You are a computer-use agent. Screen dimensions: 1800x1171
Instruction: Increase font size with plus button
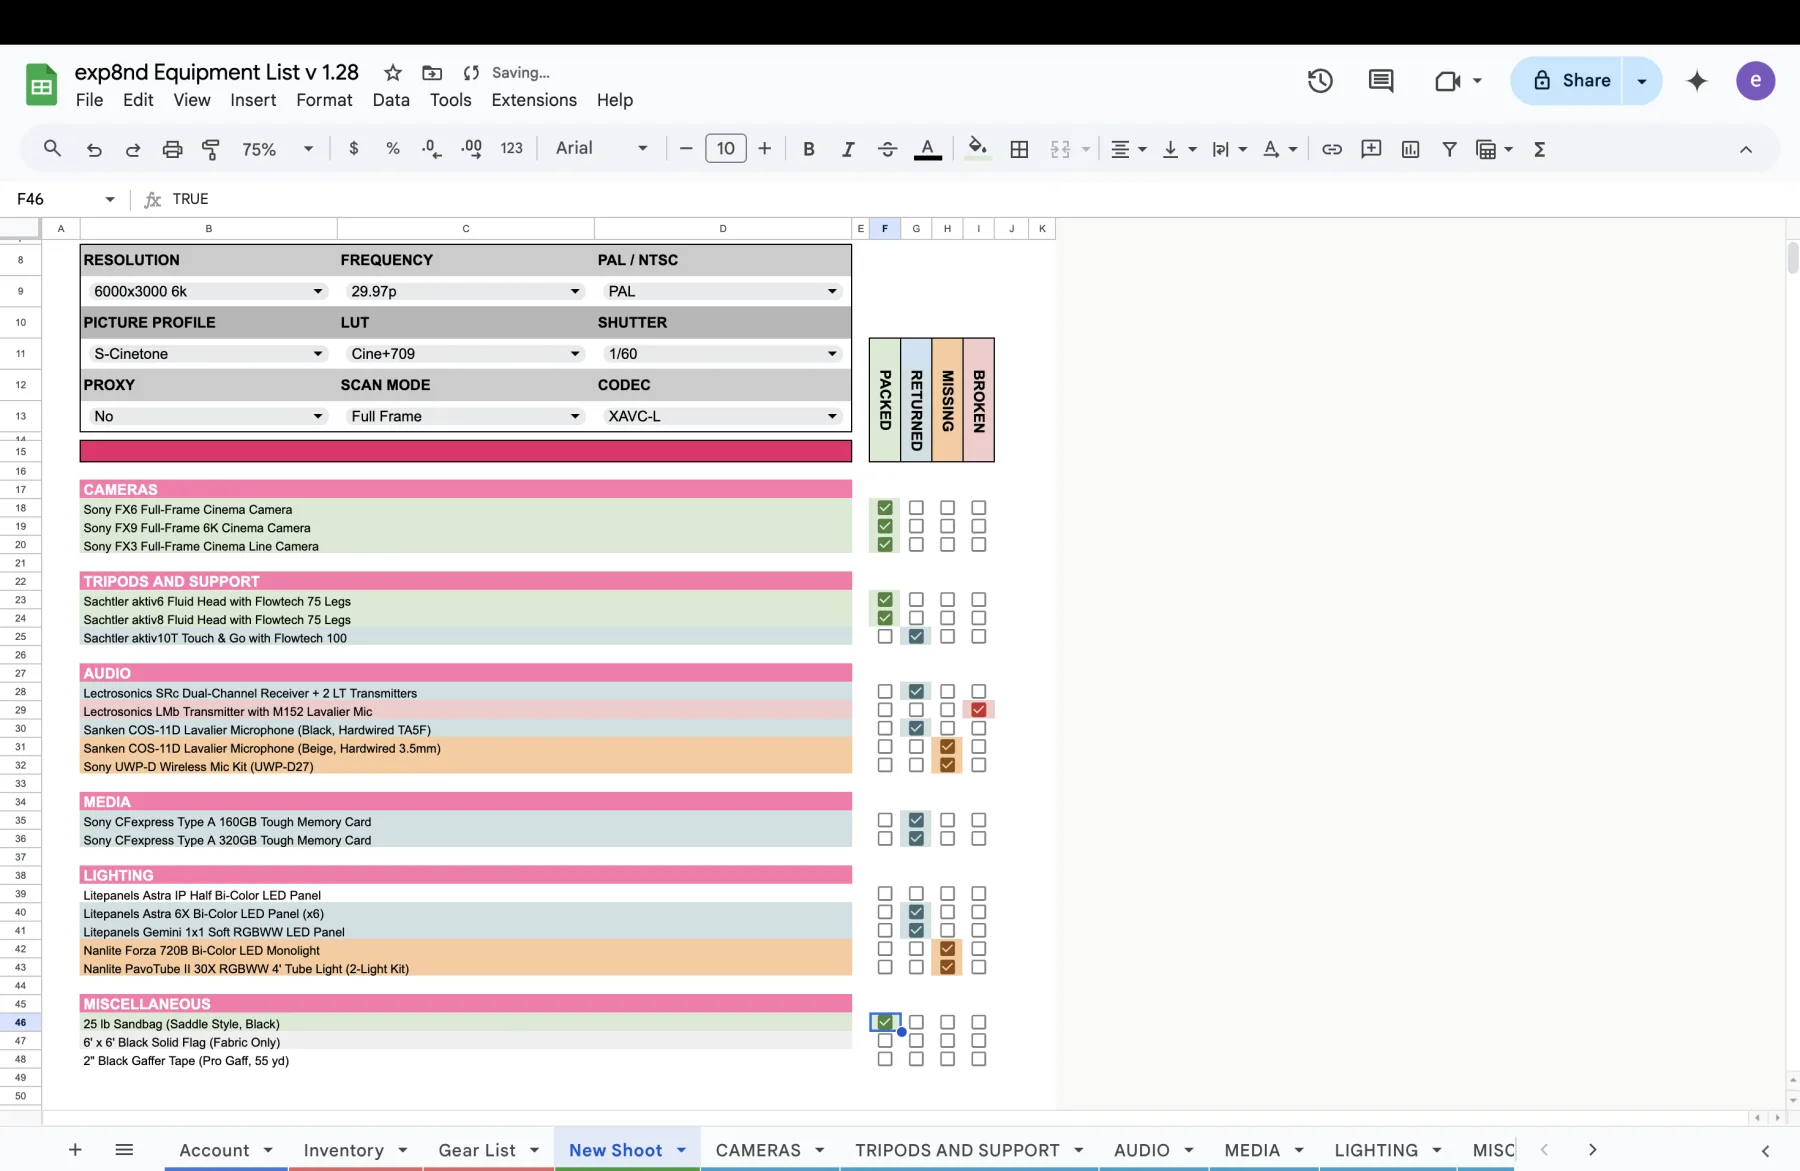[764, 148]
